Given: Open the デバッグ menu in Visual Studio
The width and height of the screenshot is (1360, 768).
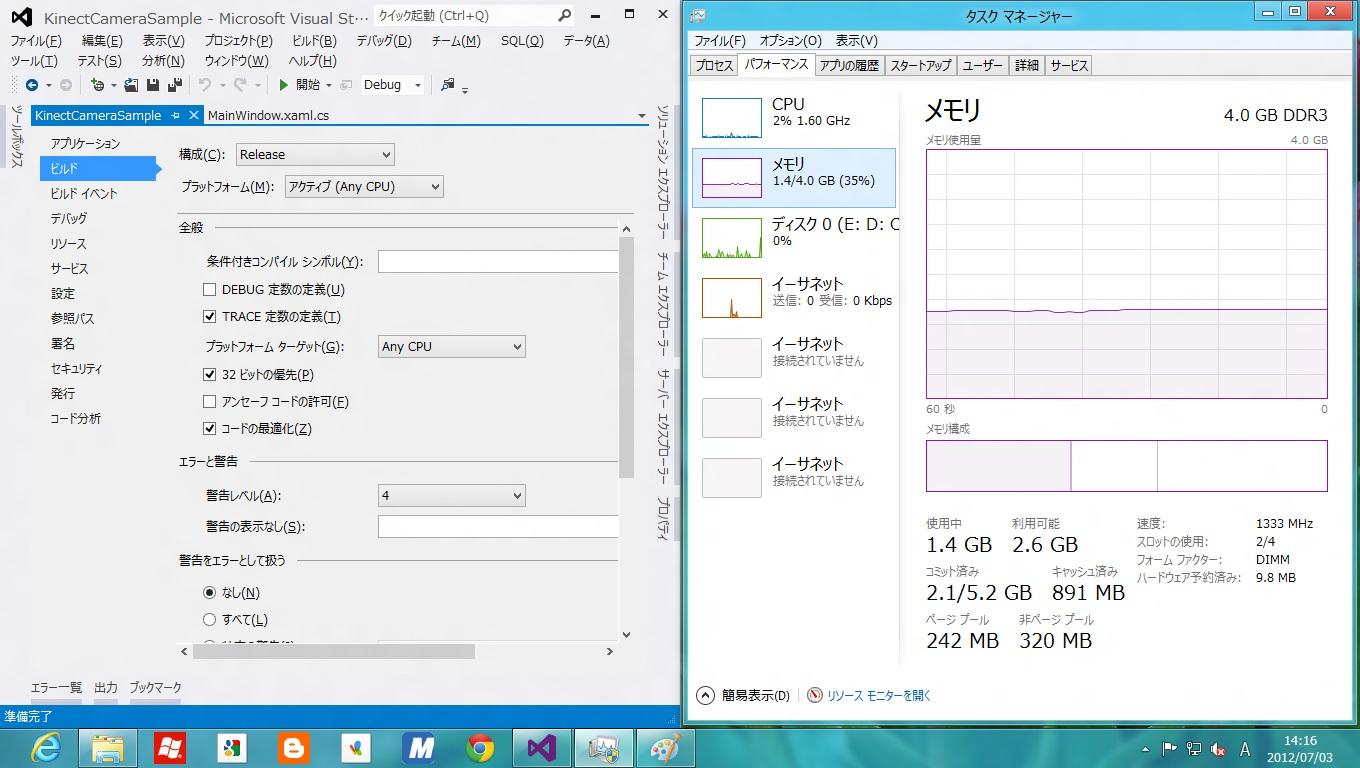Looking at the screenshot, I should tap(384, 41).
